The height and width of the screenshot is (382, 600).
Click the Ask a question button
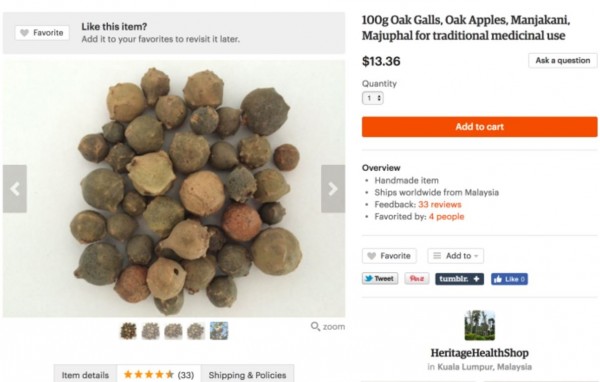(x=562, y=60)
